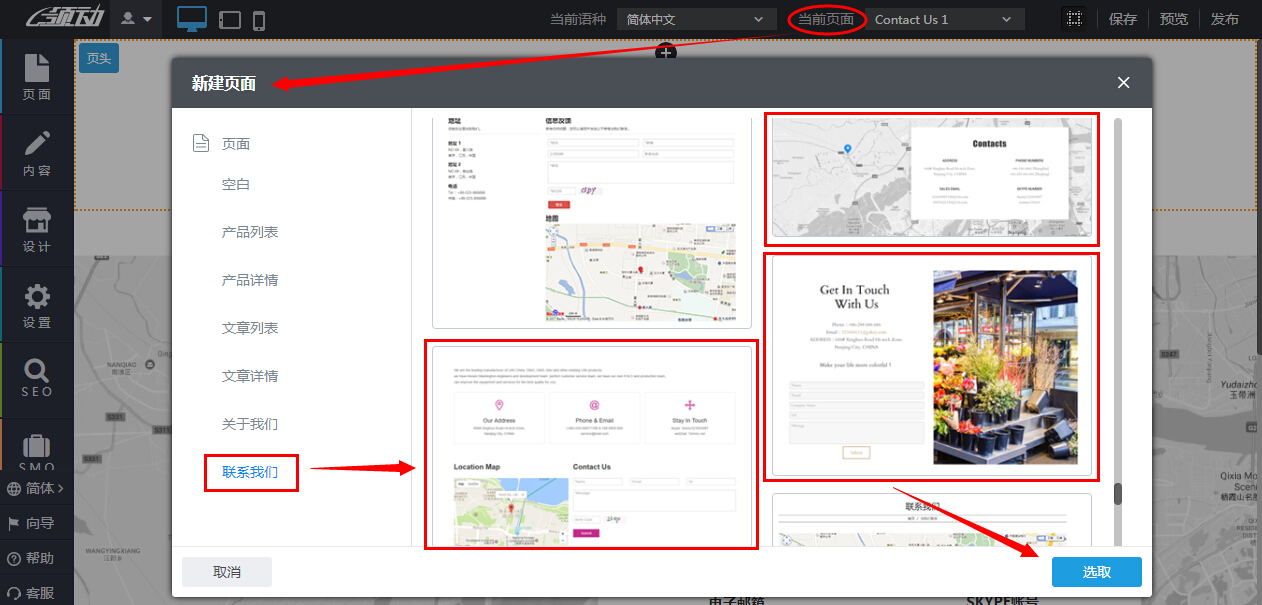Viewport: 1262px width, 605px height.
Task: Open the 内容 content pencil panel
Action: pos(36,153)
